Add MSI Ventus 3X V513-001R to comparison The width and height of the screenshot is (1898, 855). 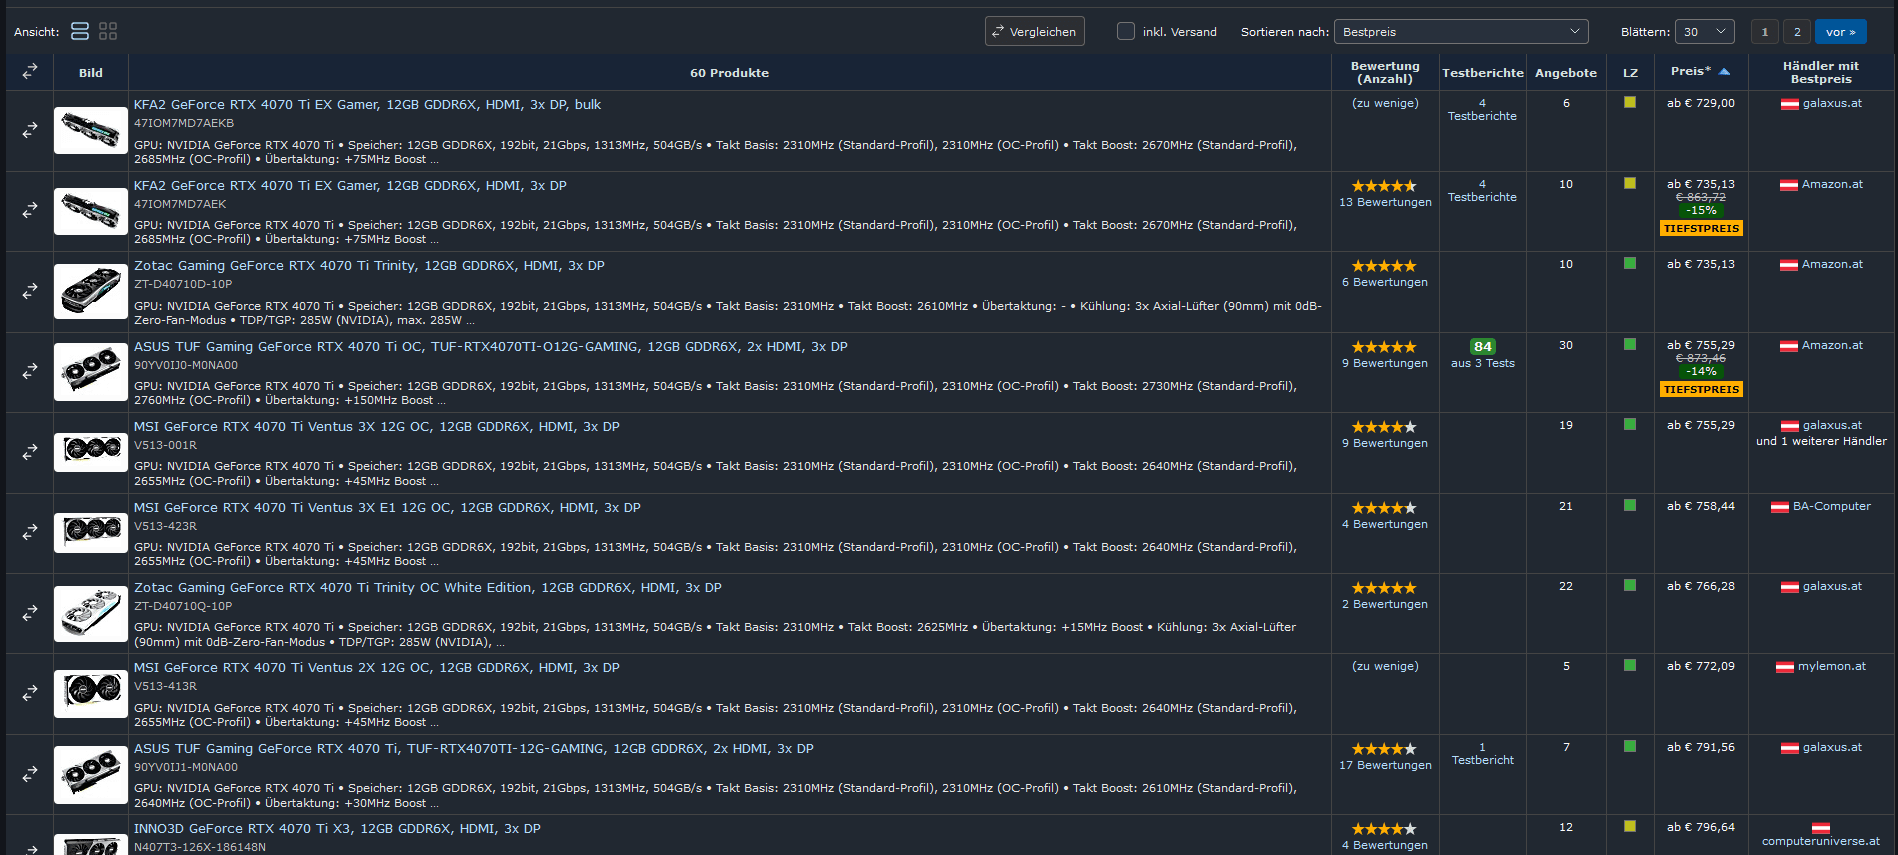[30, 452]
